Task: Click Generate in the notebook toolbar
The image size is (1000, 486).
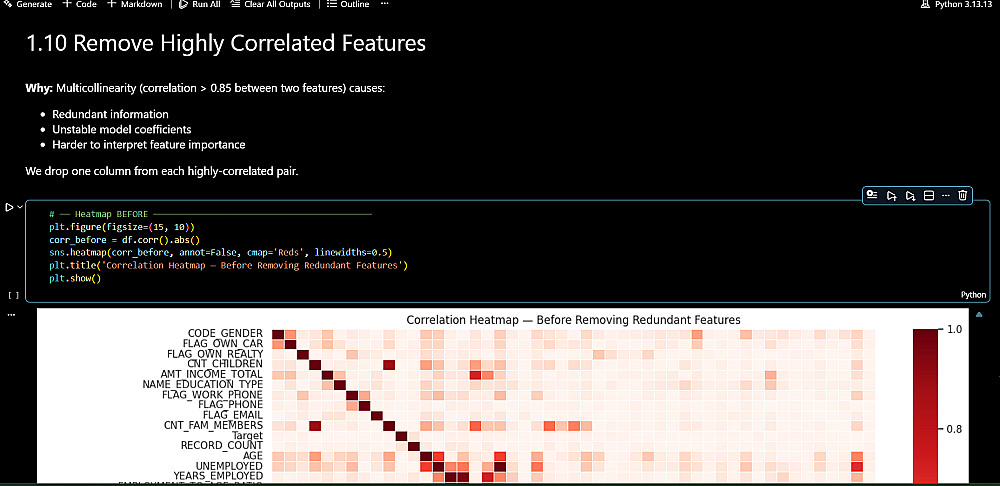Action: (x=28, y=5)
